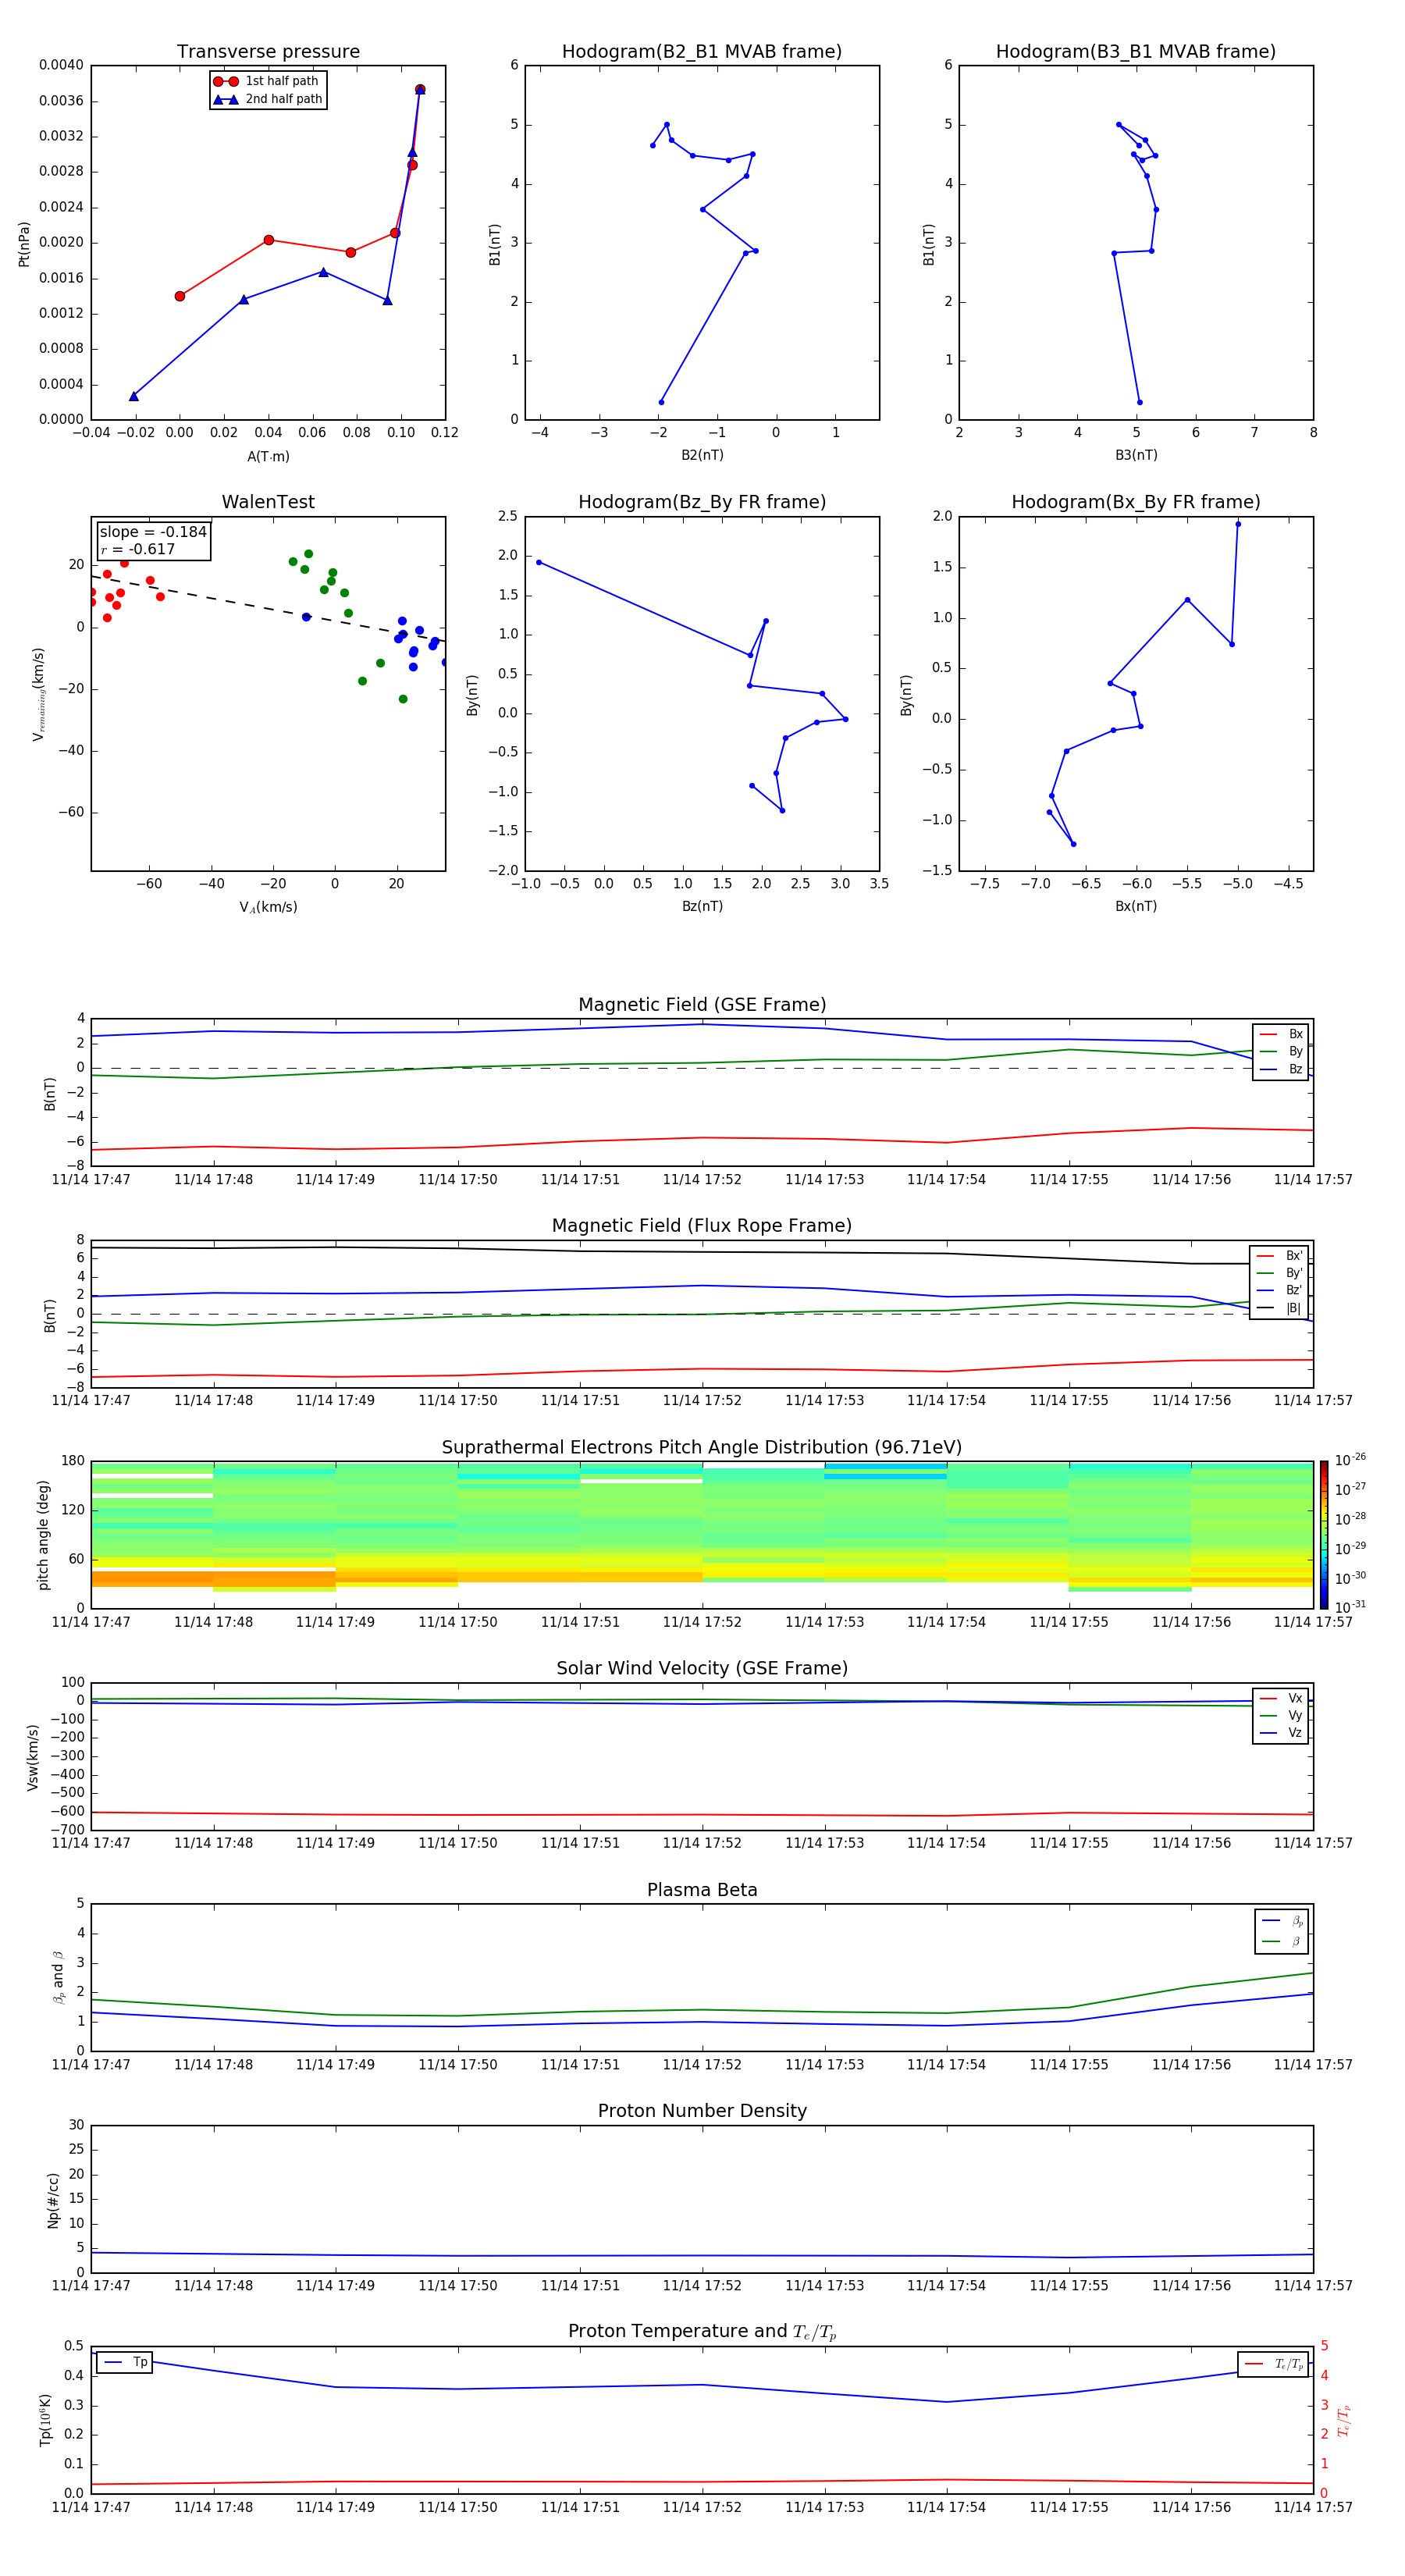Click the 'VA(km/s)' x-axis label

coord(268,907)
